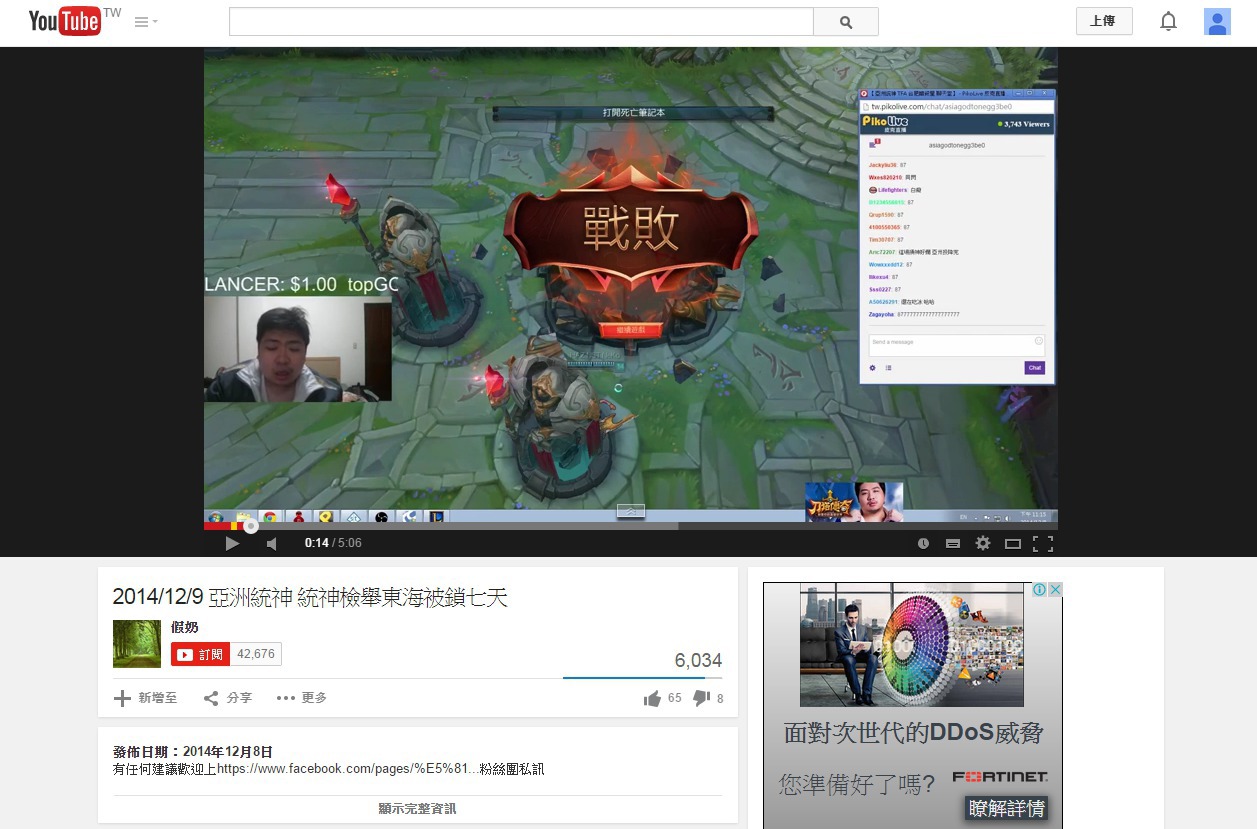The height and width of the screenshot is (829, 1257).
Task: Mute the video with speaker icon
Action: (272, 543)
